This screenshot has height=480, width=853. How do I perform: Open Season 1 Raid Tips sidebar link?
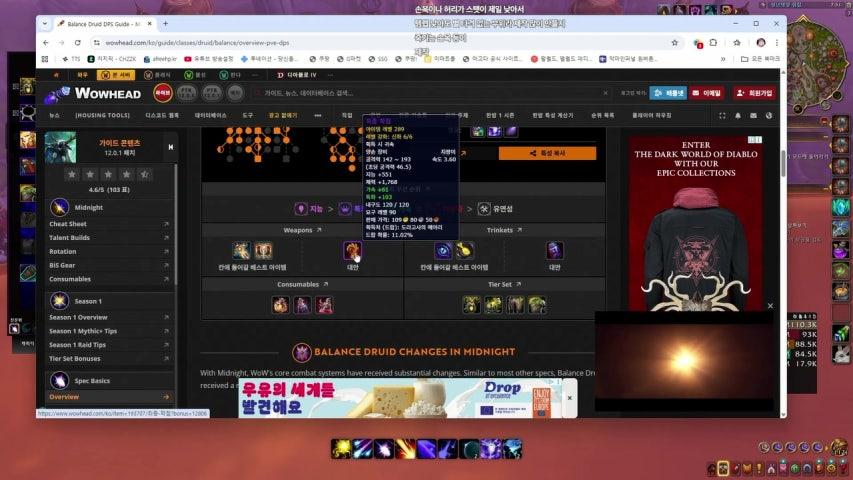[x=77, y=344]
